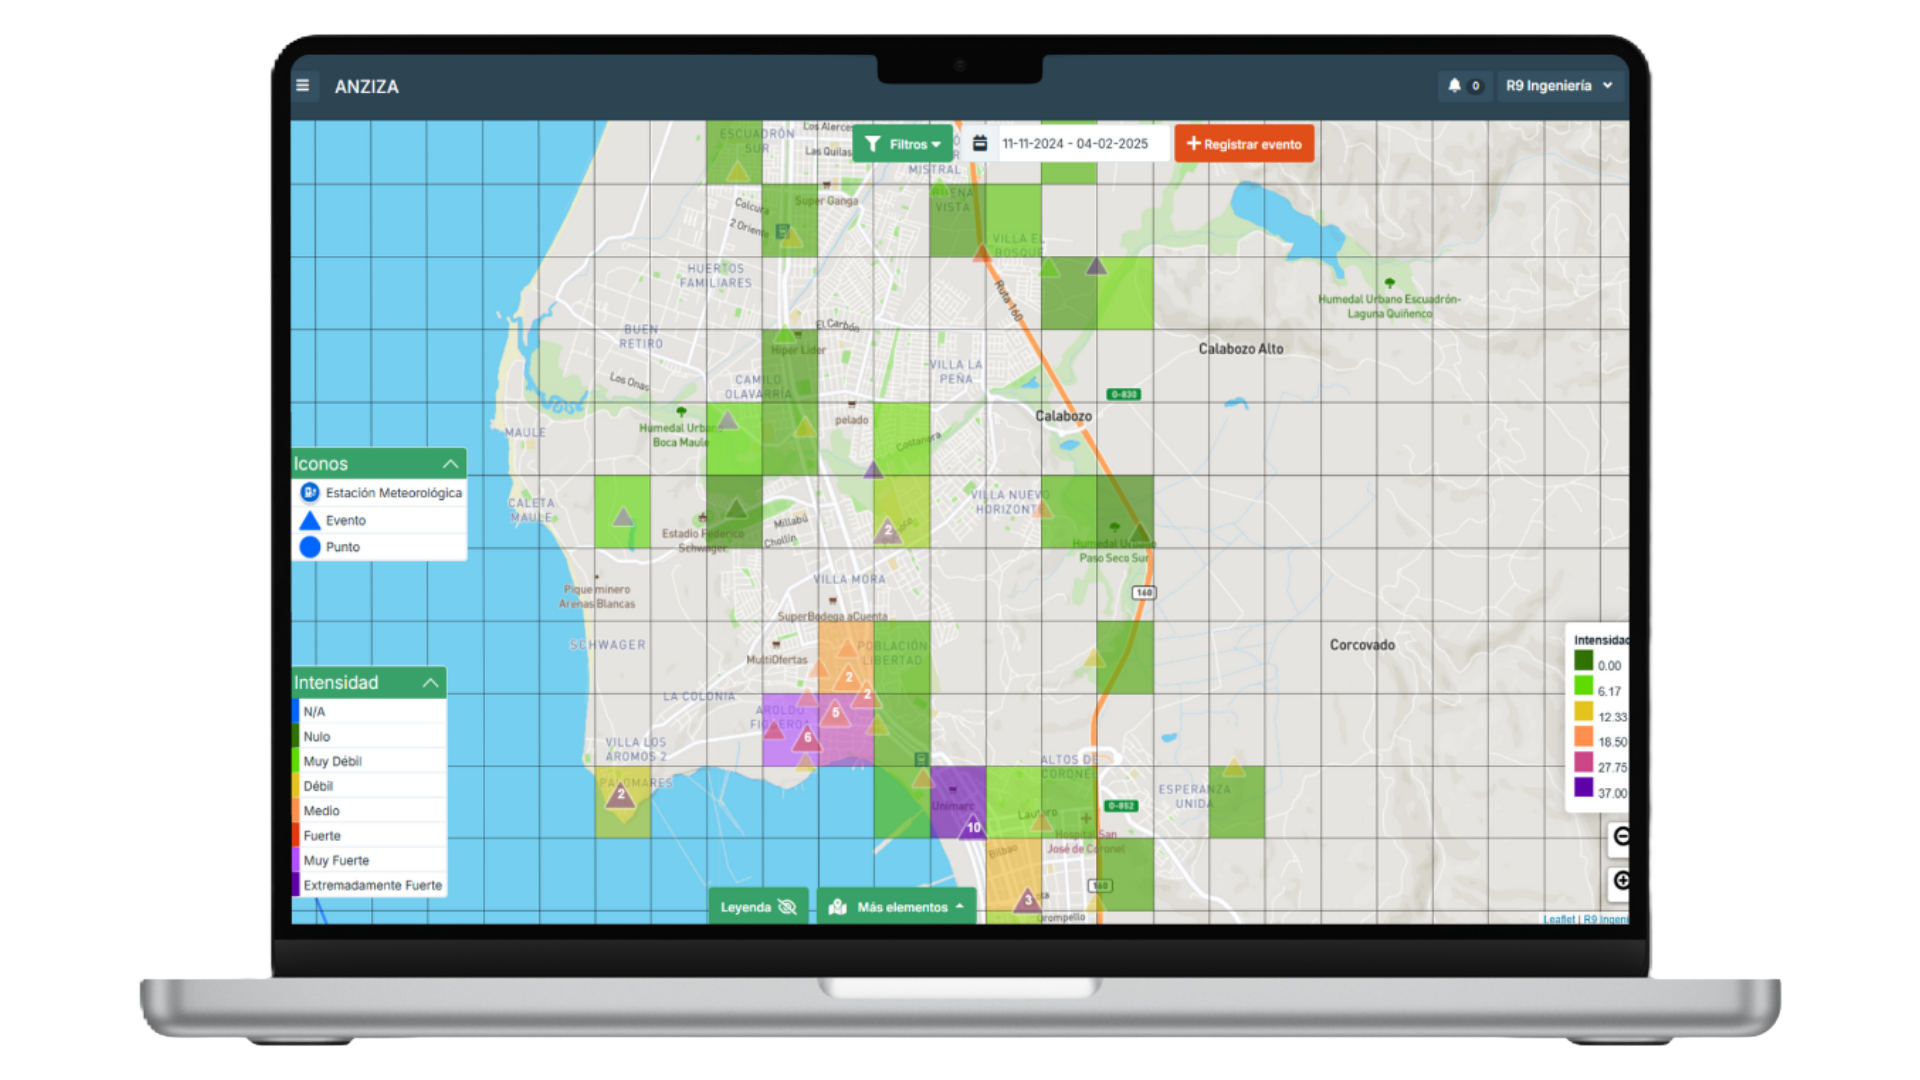Click the calendar icon beside date range

(x=980, y=144)
